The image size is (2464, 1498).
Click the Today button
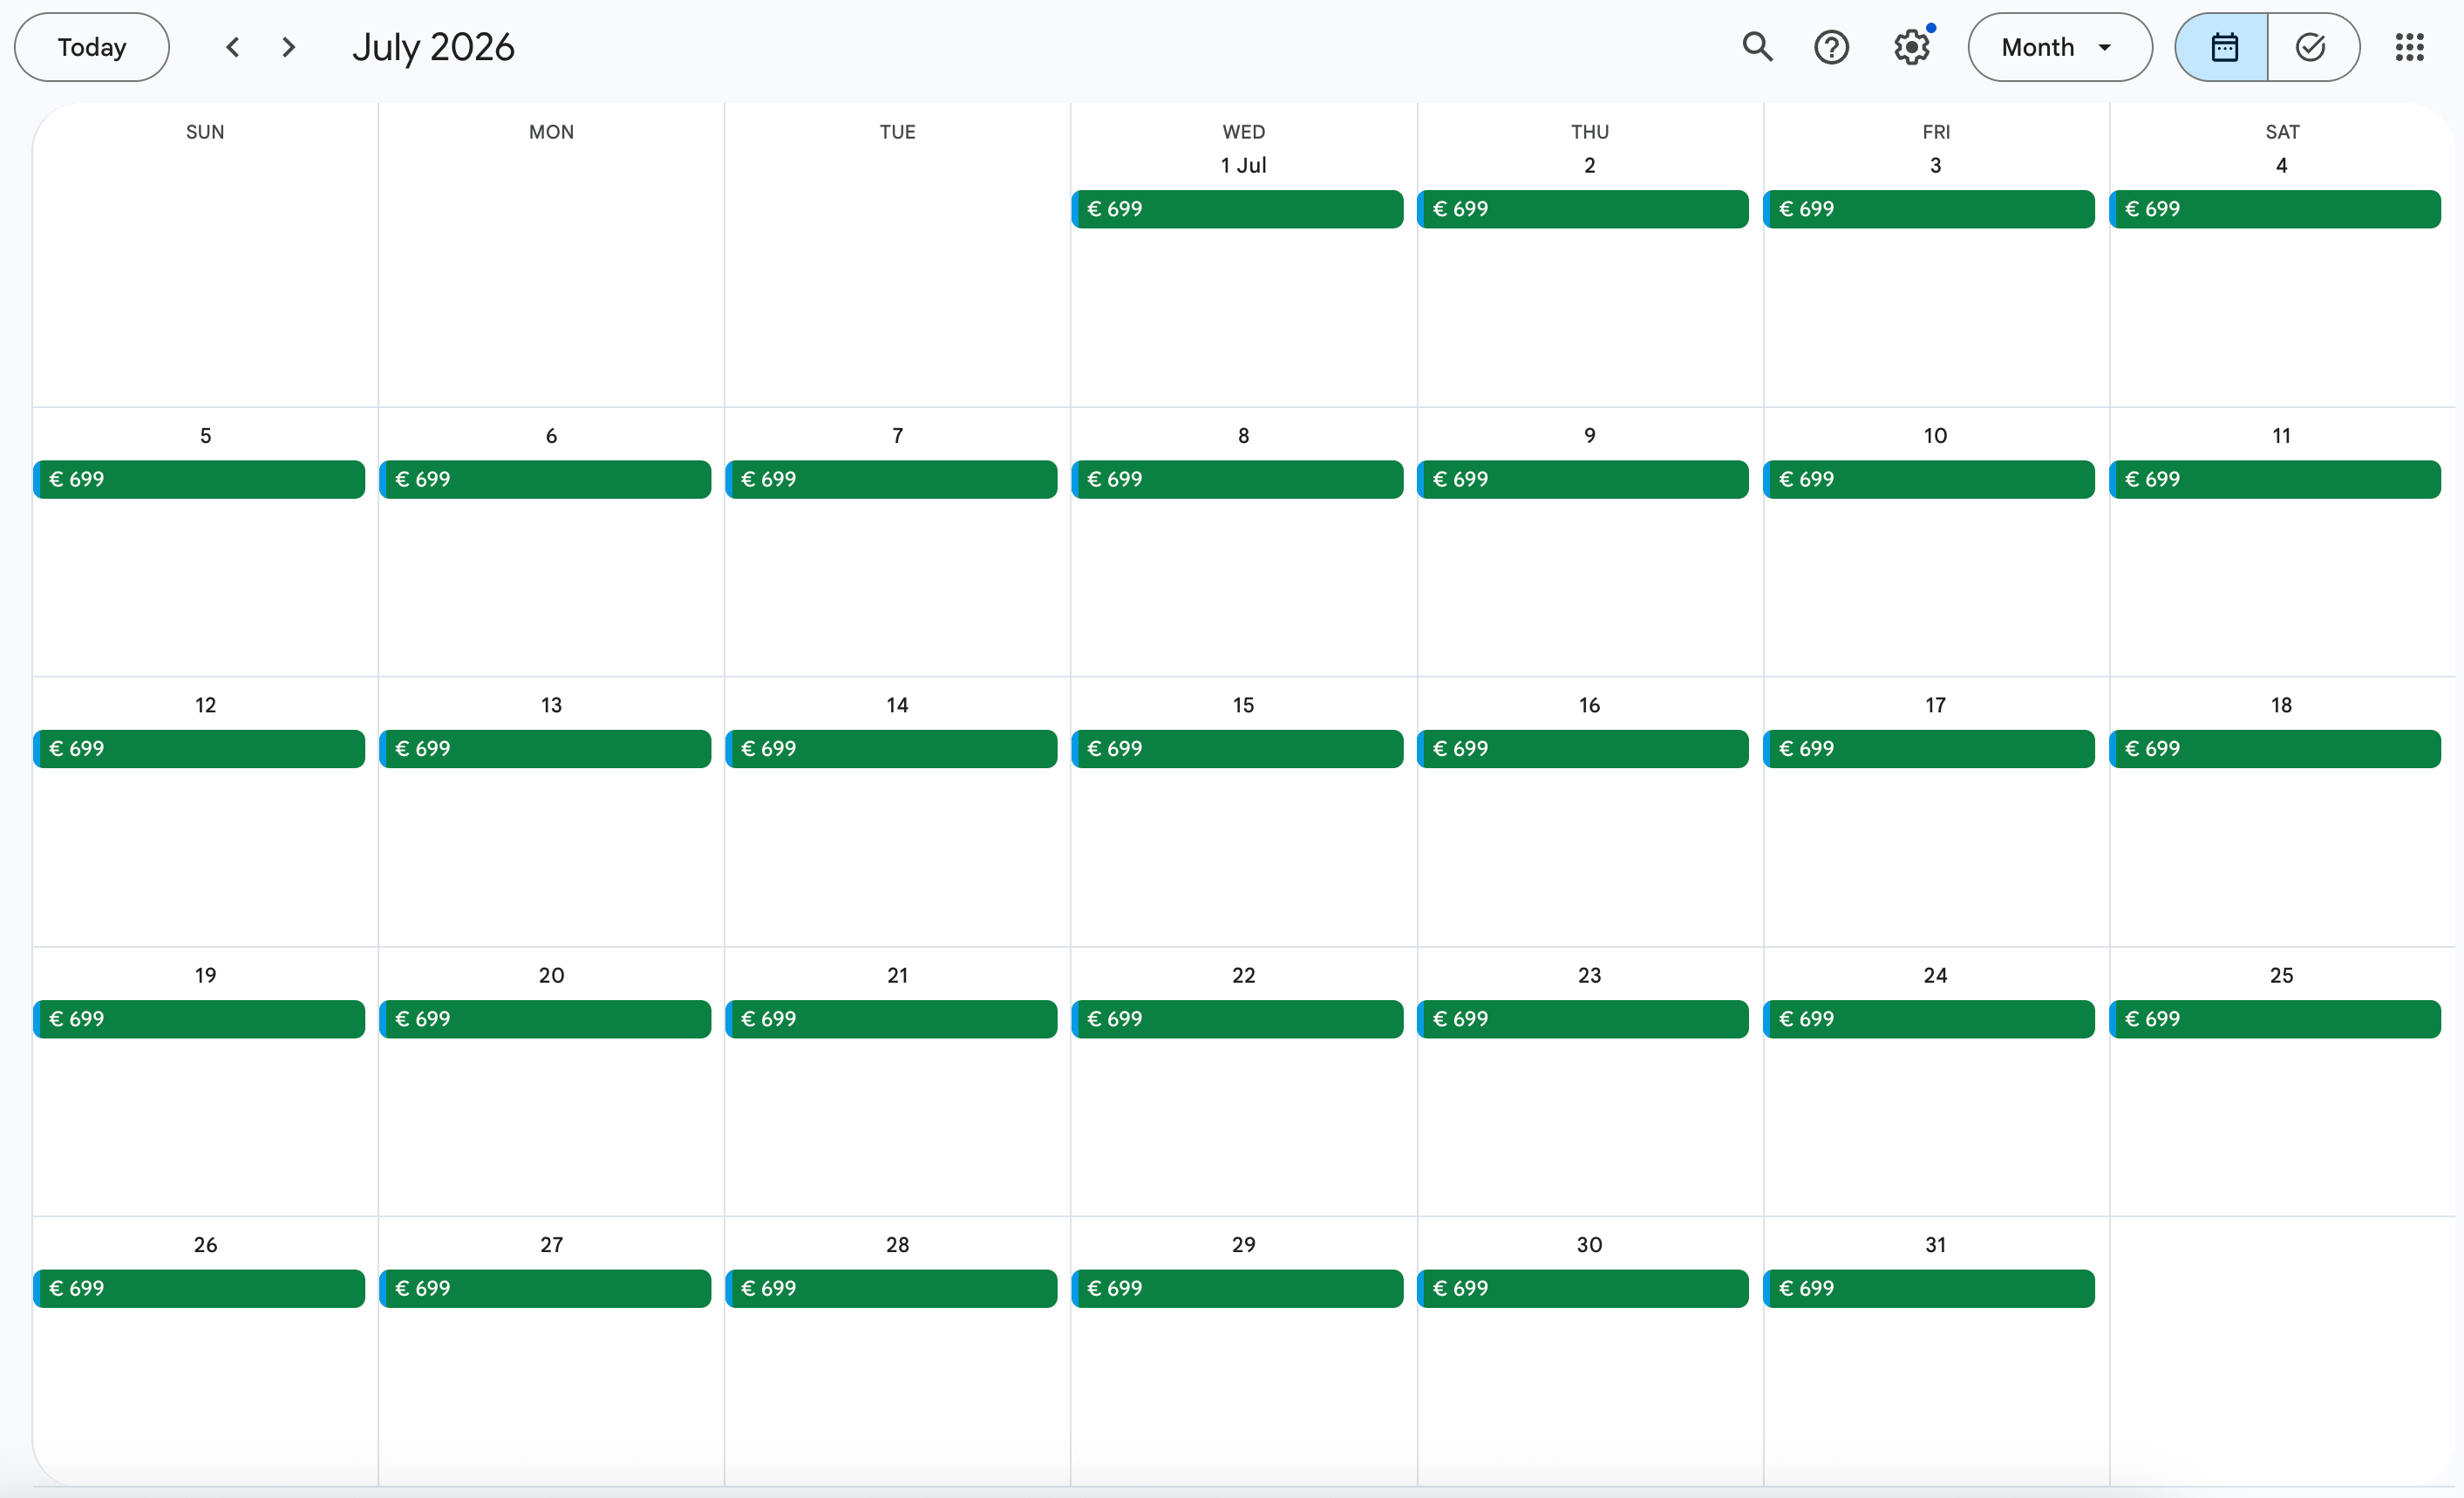pos(92,47)
